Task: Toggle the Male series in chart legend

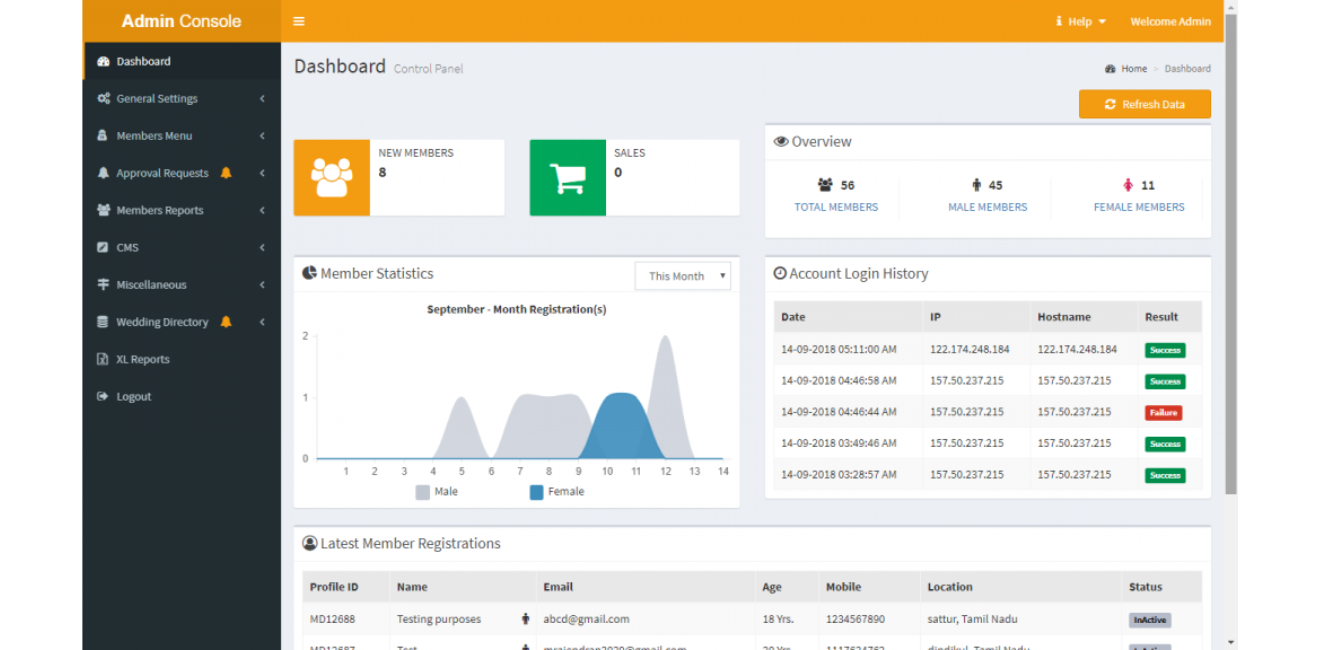Action: pyautogui.click(x=436, y=492)
